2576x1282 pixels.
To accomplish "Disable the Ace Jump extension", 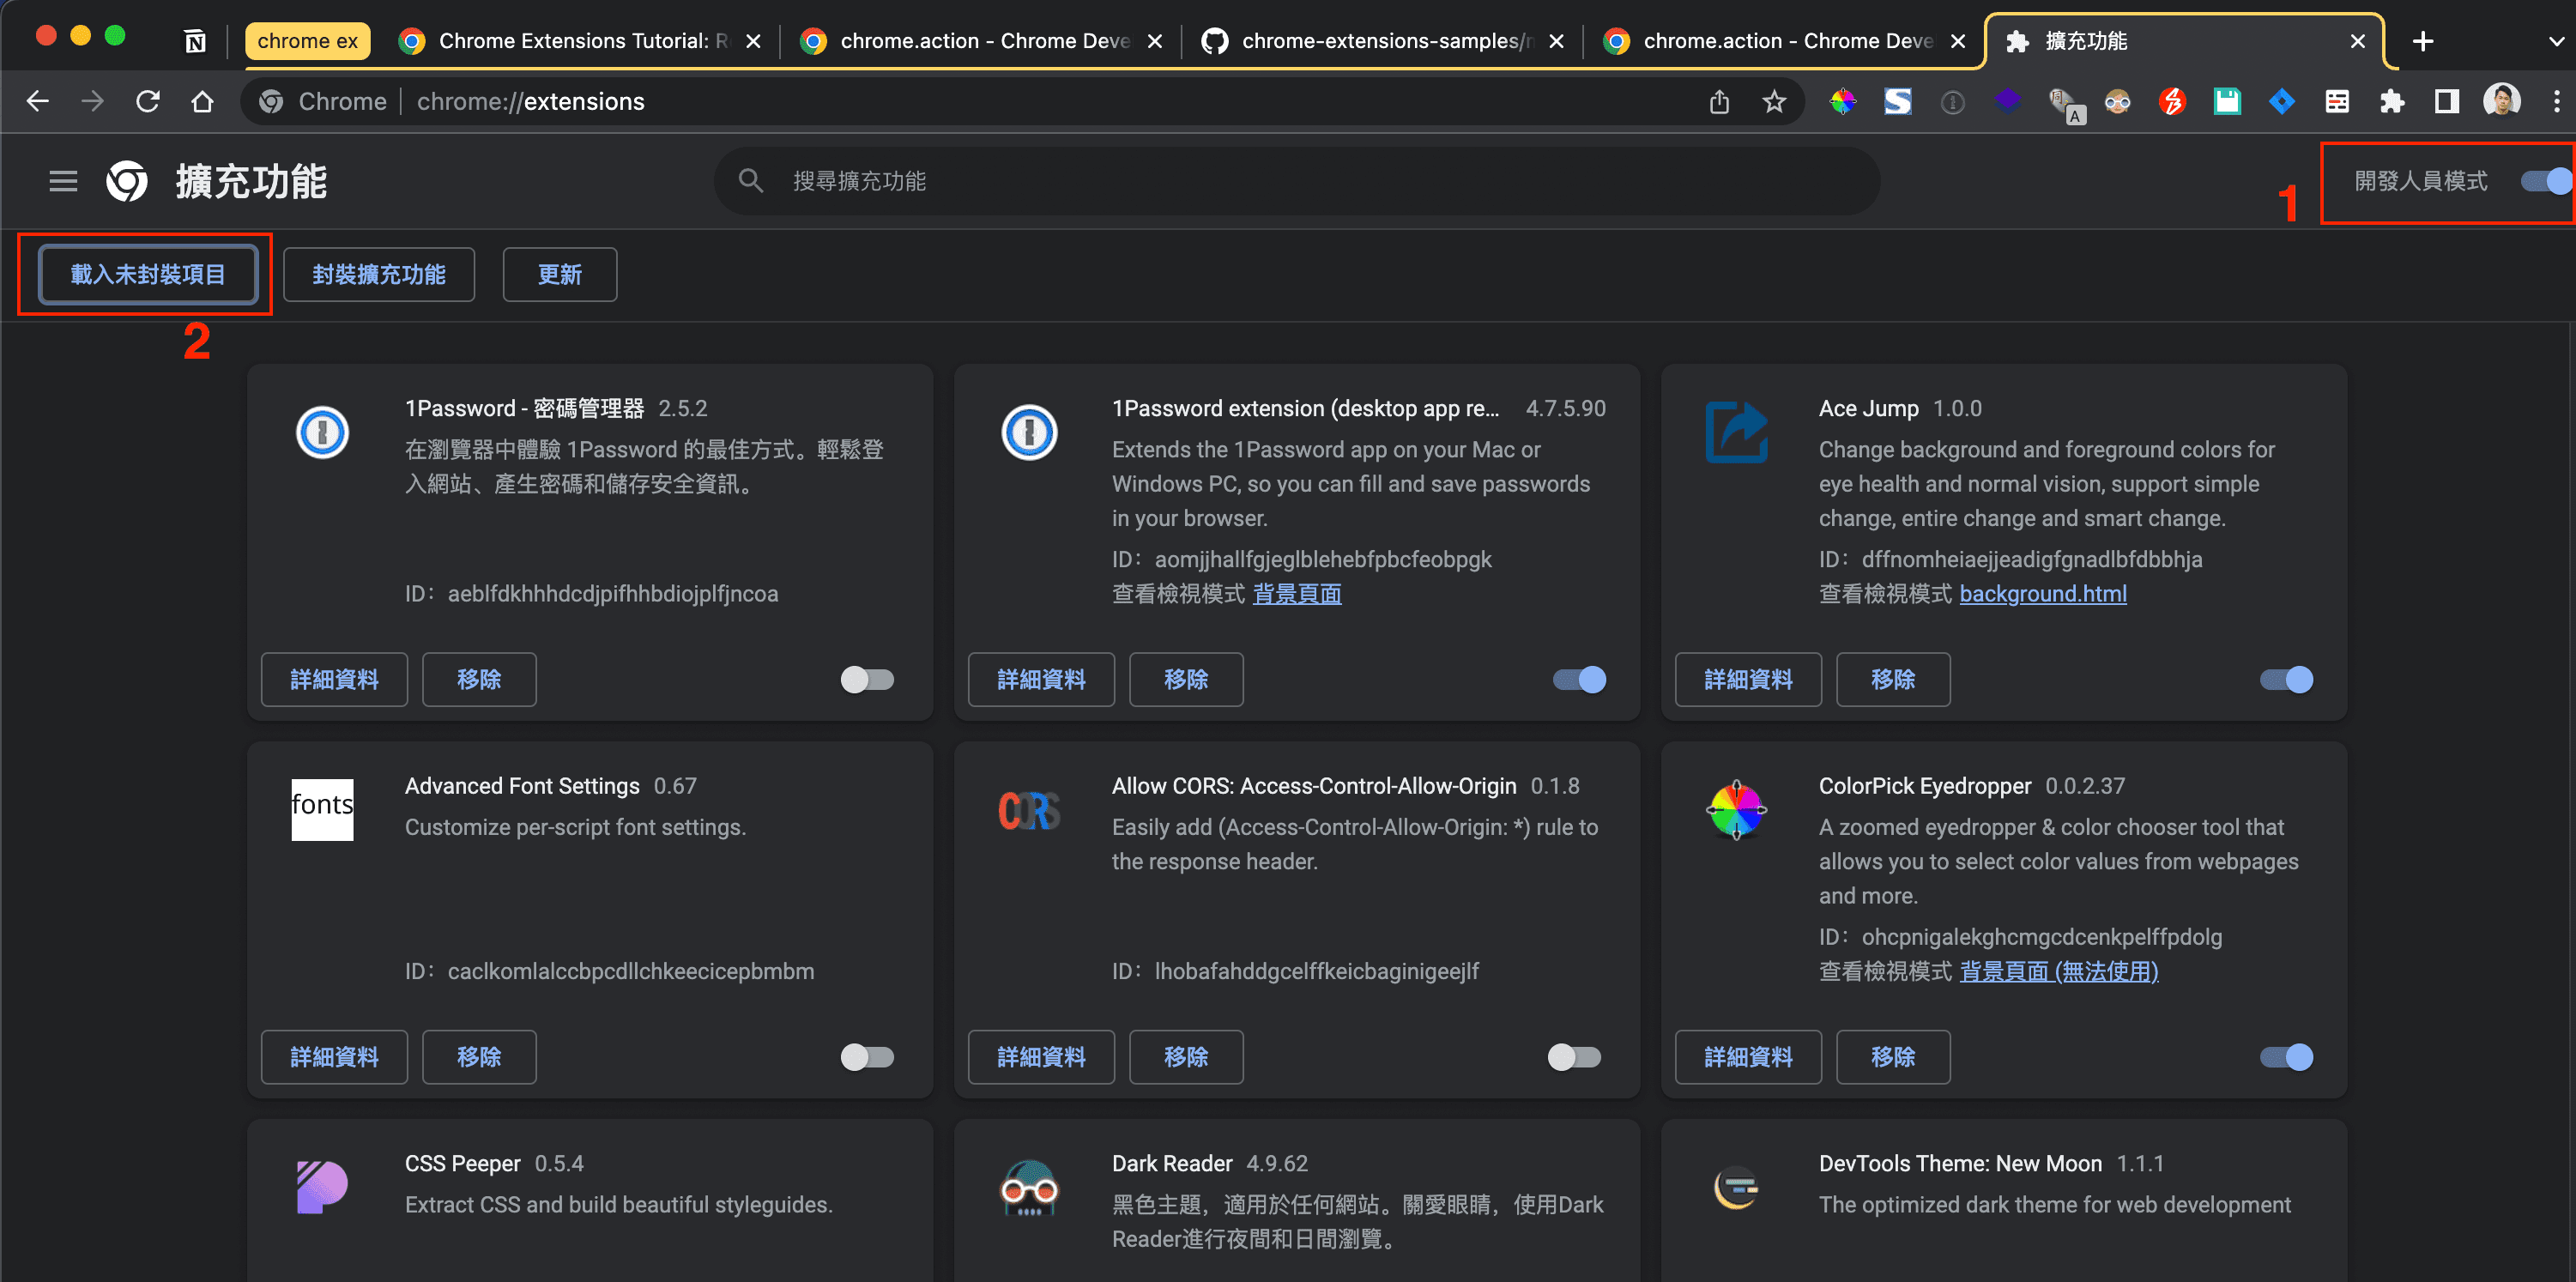I will point(2286,680).
